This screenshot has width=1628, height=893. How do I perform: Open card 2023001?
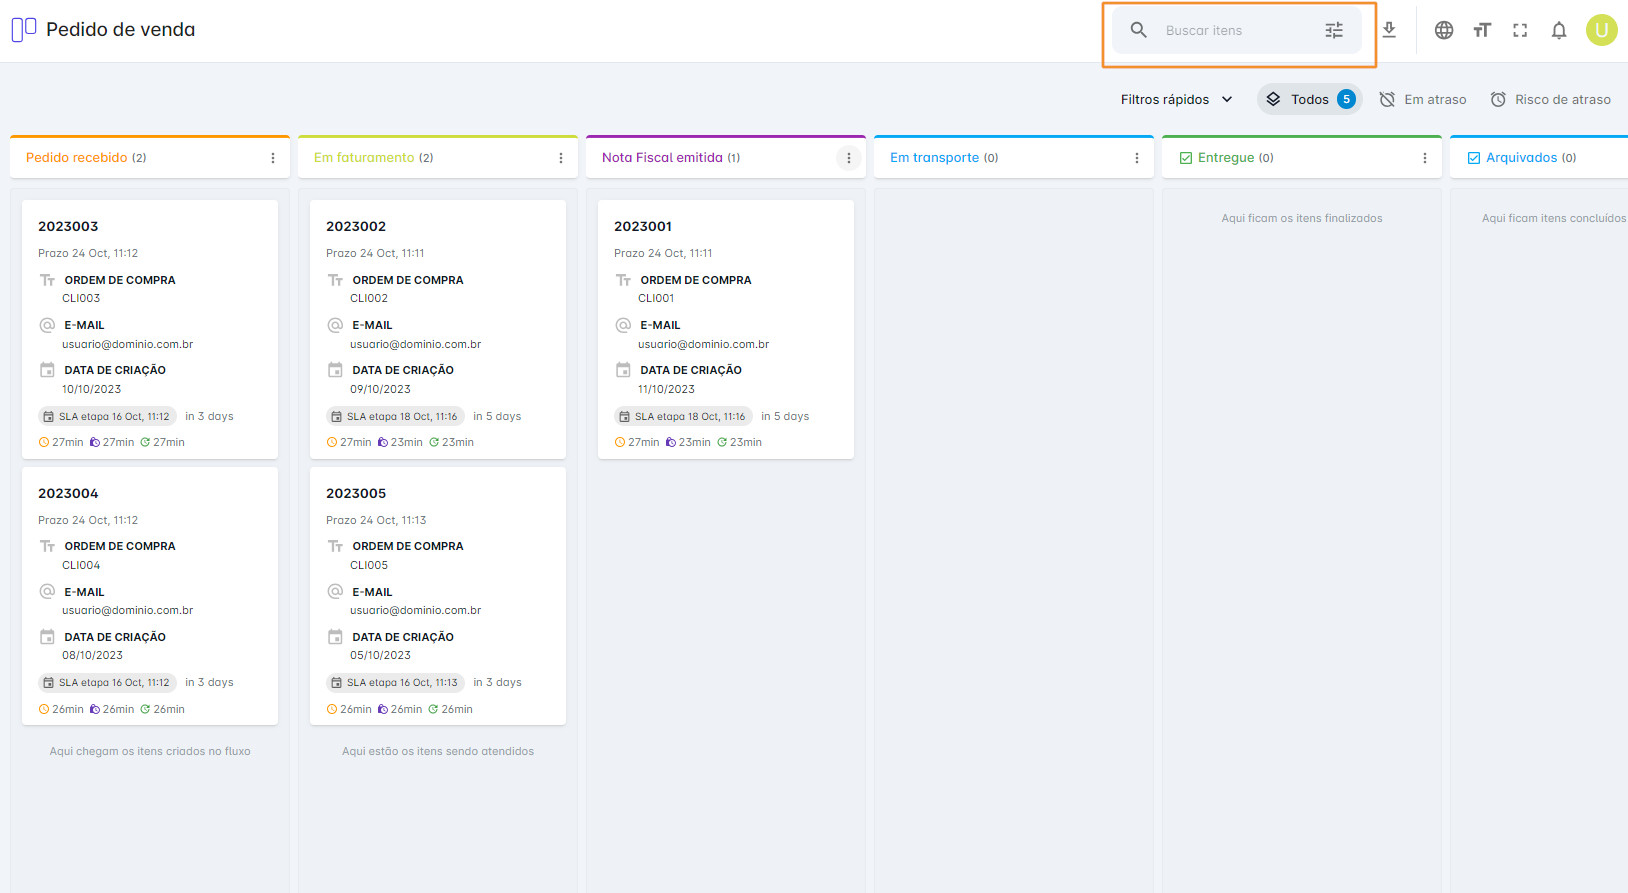point(726,329)
